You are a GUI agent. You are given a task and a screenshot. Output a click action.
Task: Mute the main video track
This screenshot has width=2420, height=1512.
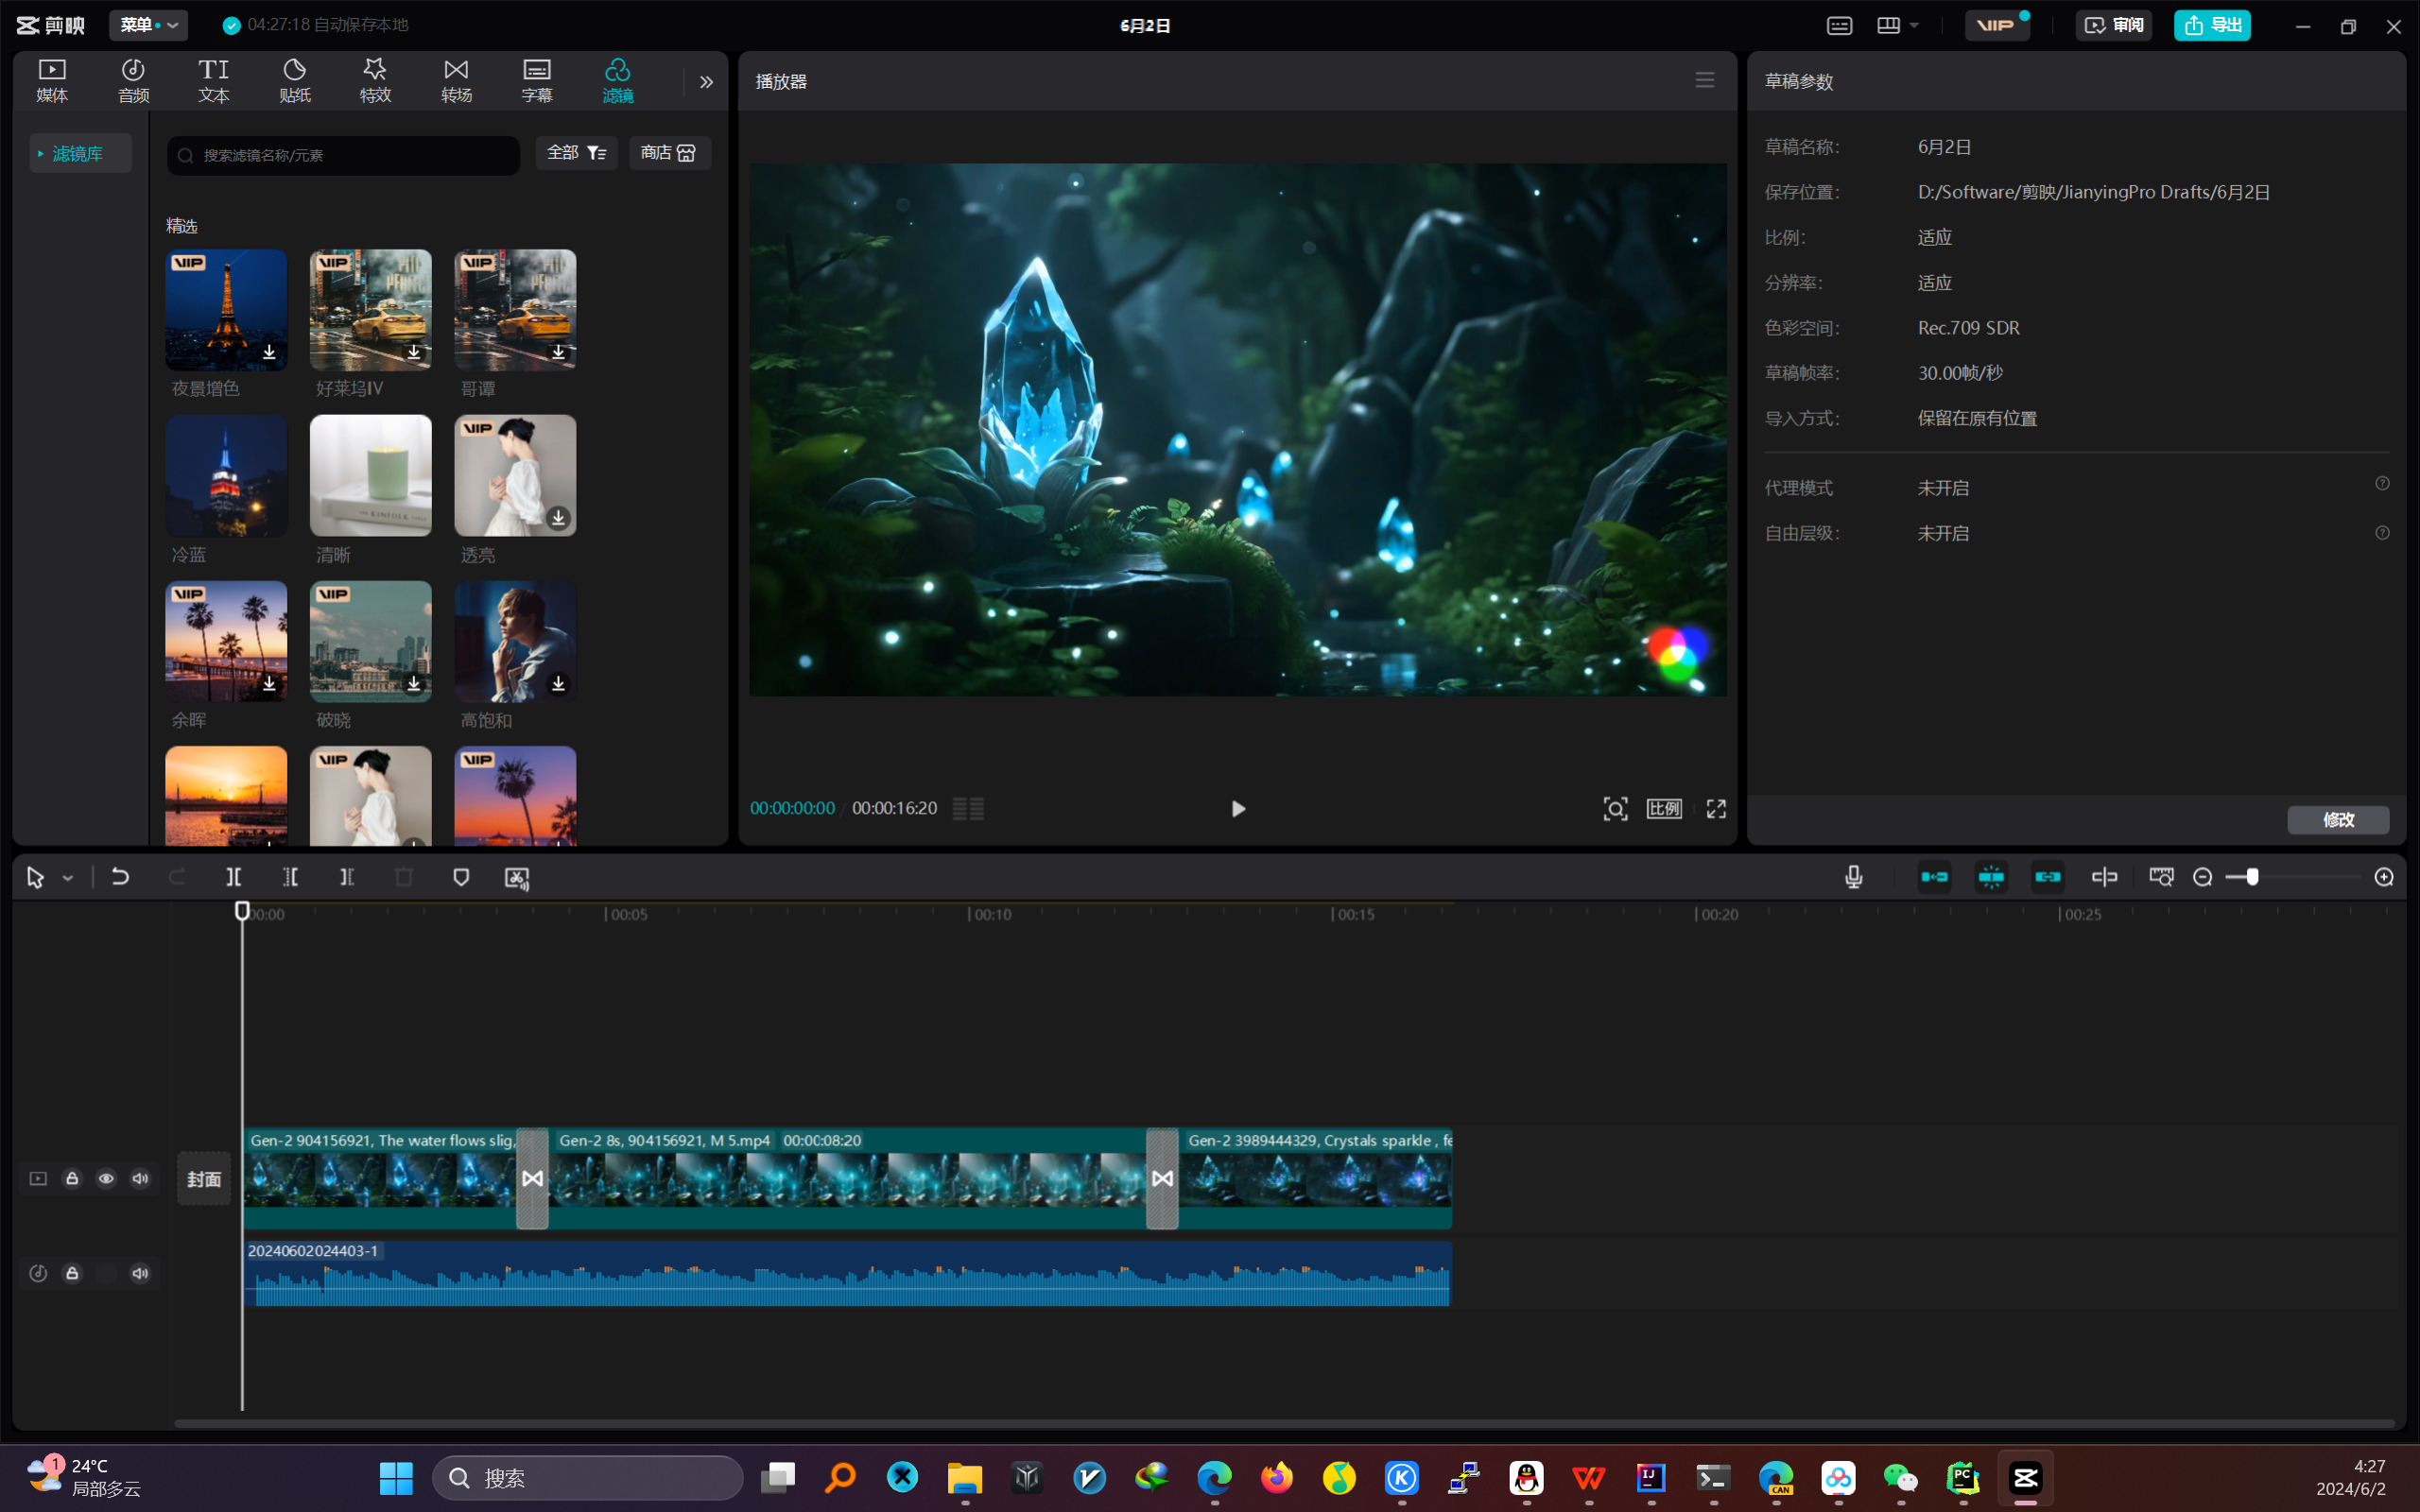[x=140, y=1178]
